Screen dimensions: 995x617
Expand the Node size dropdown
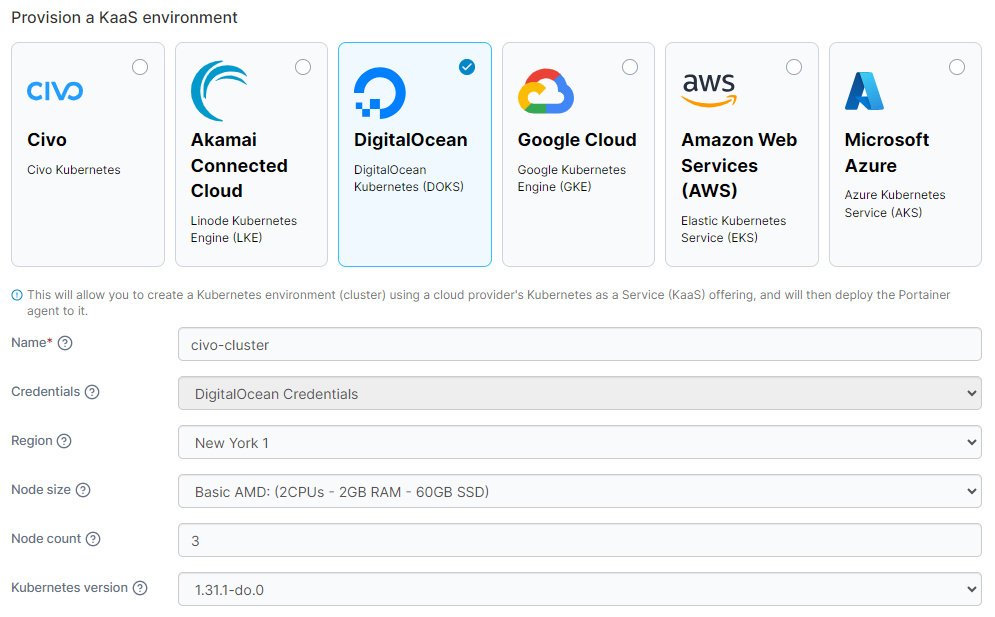point(579,492)
